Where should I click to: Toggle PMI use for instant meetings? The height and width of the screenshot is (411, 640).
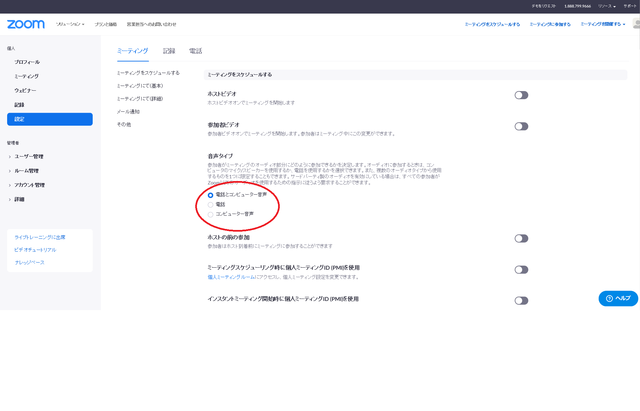point(520,300)
